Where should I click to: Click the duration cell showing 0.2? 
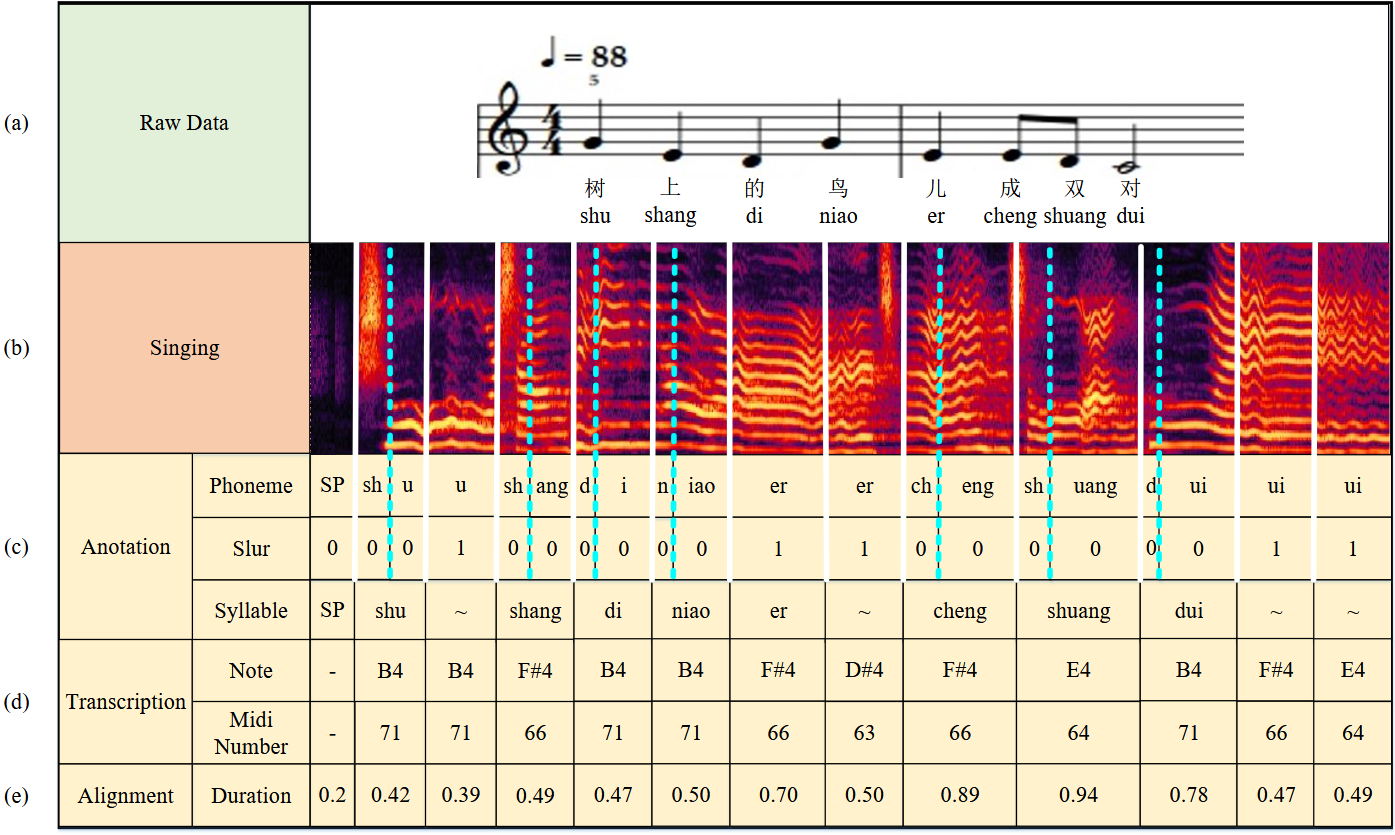pos(332,796)
